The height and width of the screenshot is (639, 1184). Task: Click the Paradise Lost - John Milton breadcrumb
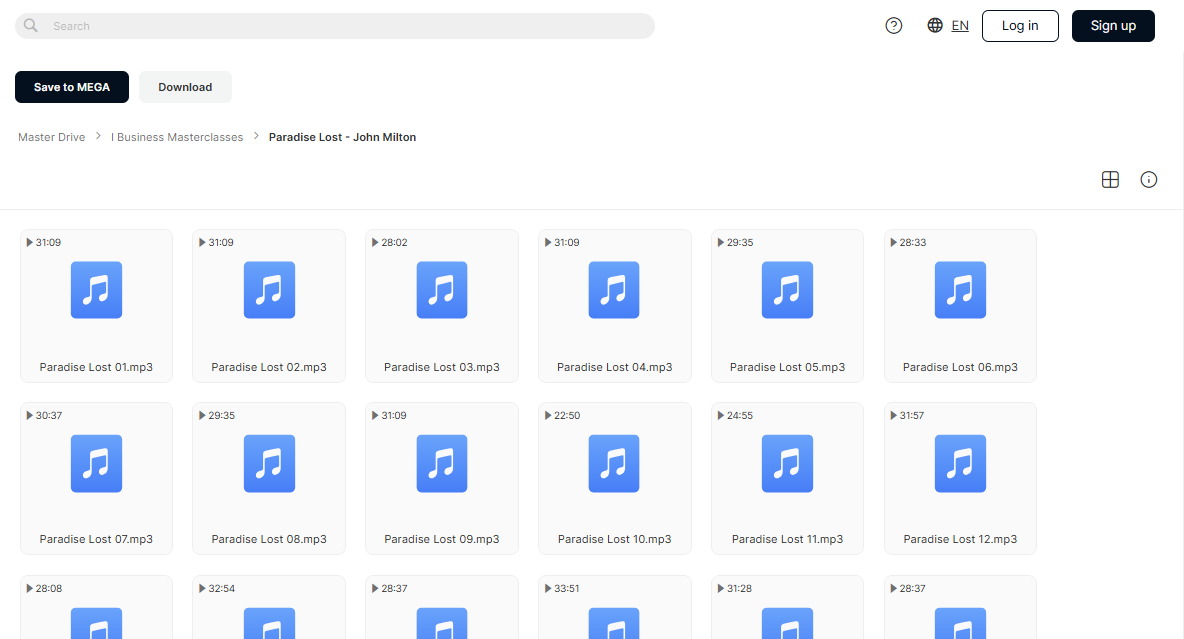(342, 137)
